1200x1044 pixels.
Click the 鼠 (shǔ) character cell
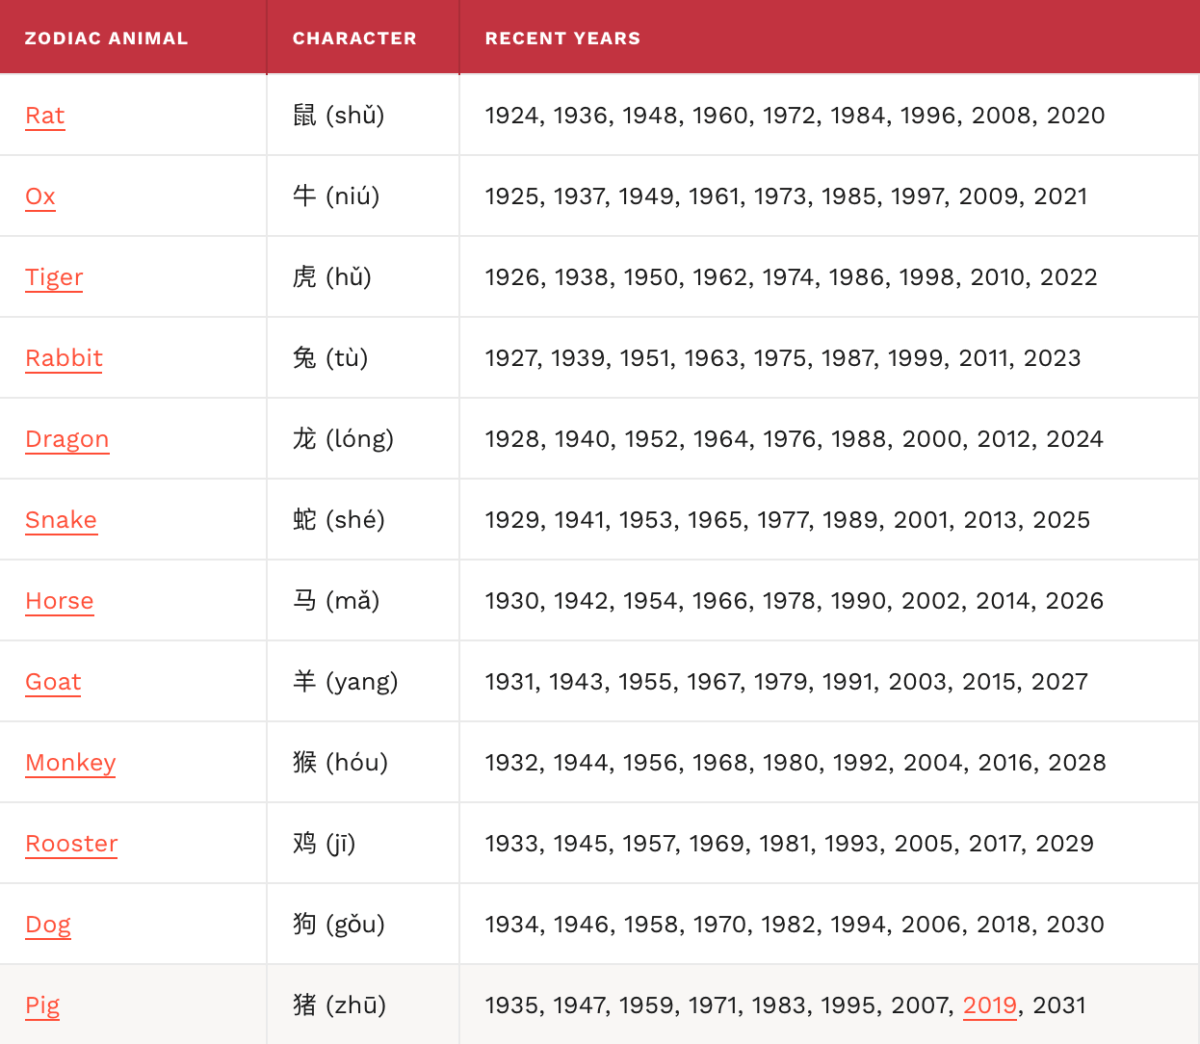[x=338, y=116]
